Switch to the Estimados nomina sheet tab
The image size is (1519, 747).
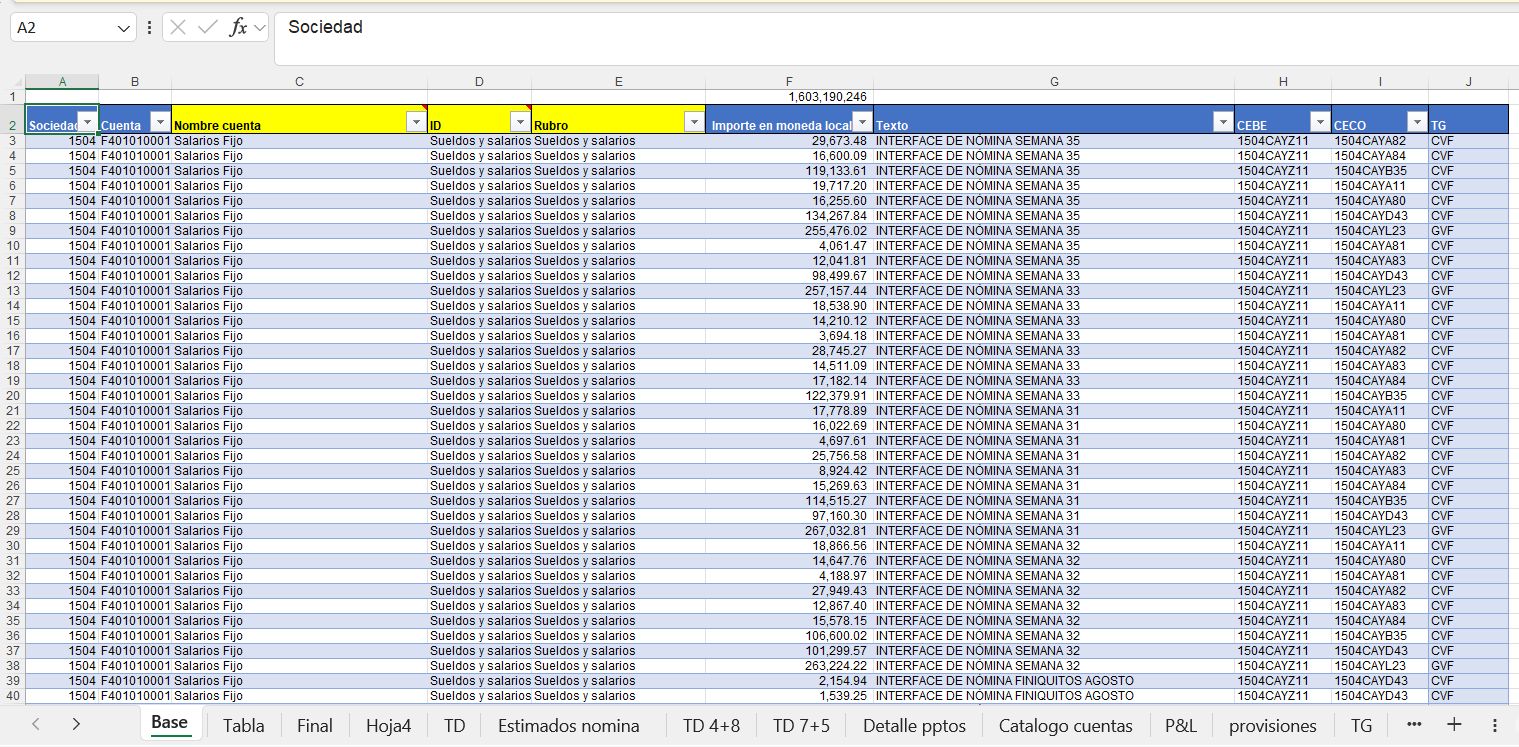568,726
